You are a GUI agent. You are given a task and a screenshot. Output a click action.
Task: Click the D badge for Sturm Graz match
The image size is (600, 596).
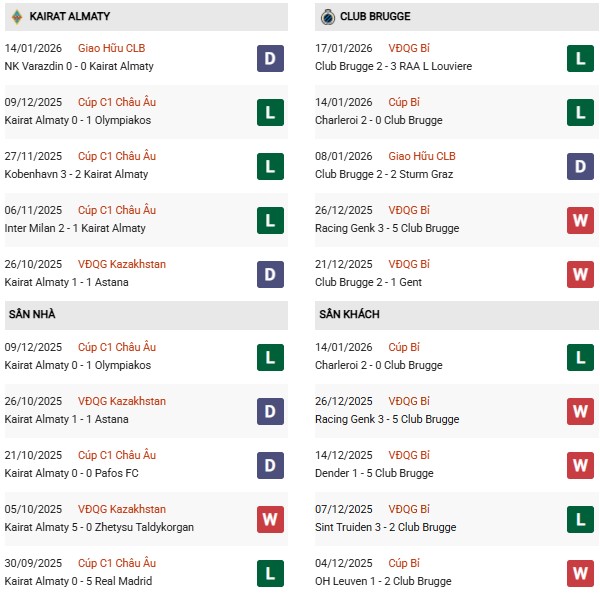(581, 166)
